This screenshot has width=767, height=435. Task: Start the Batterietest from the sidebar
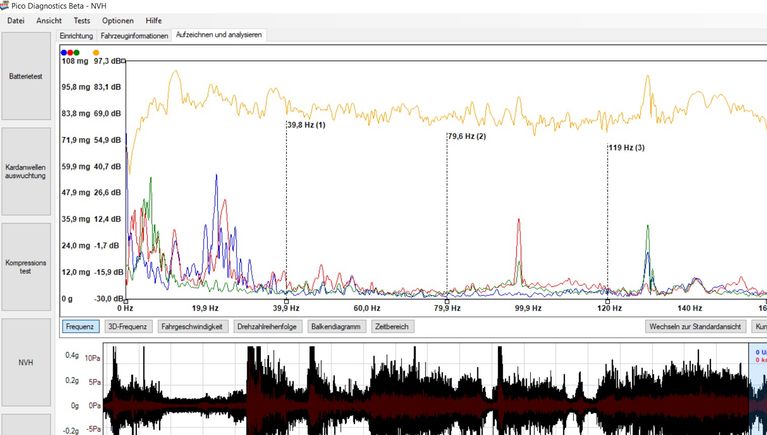tap(26, 76)
